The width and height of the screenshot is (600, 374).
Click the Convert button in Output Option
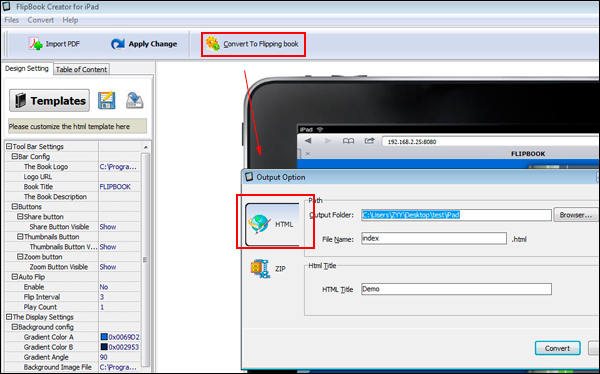click(x=558, y=348)
